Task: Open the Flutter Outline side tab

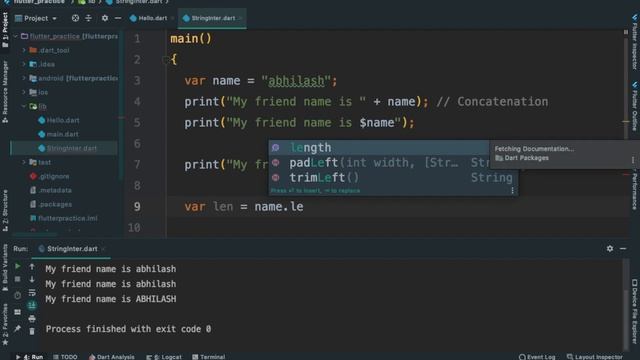Action: point(635,107)
